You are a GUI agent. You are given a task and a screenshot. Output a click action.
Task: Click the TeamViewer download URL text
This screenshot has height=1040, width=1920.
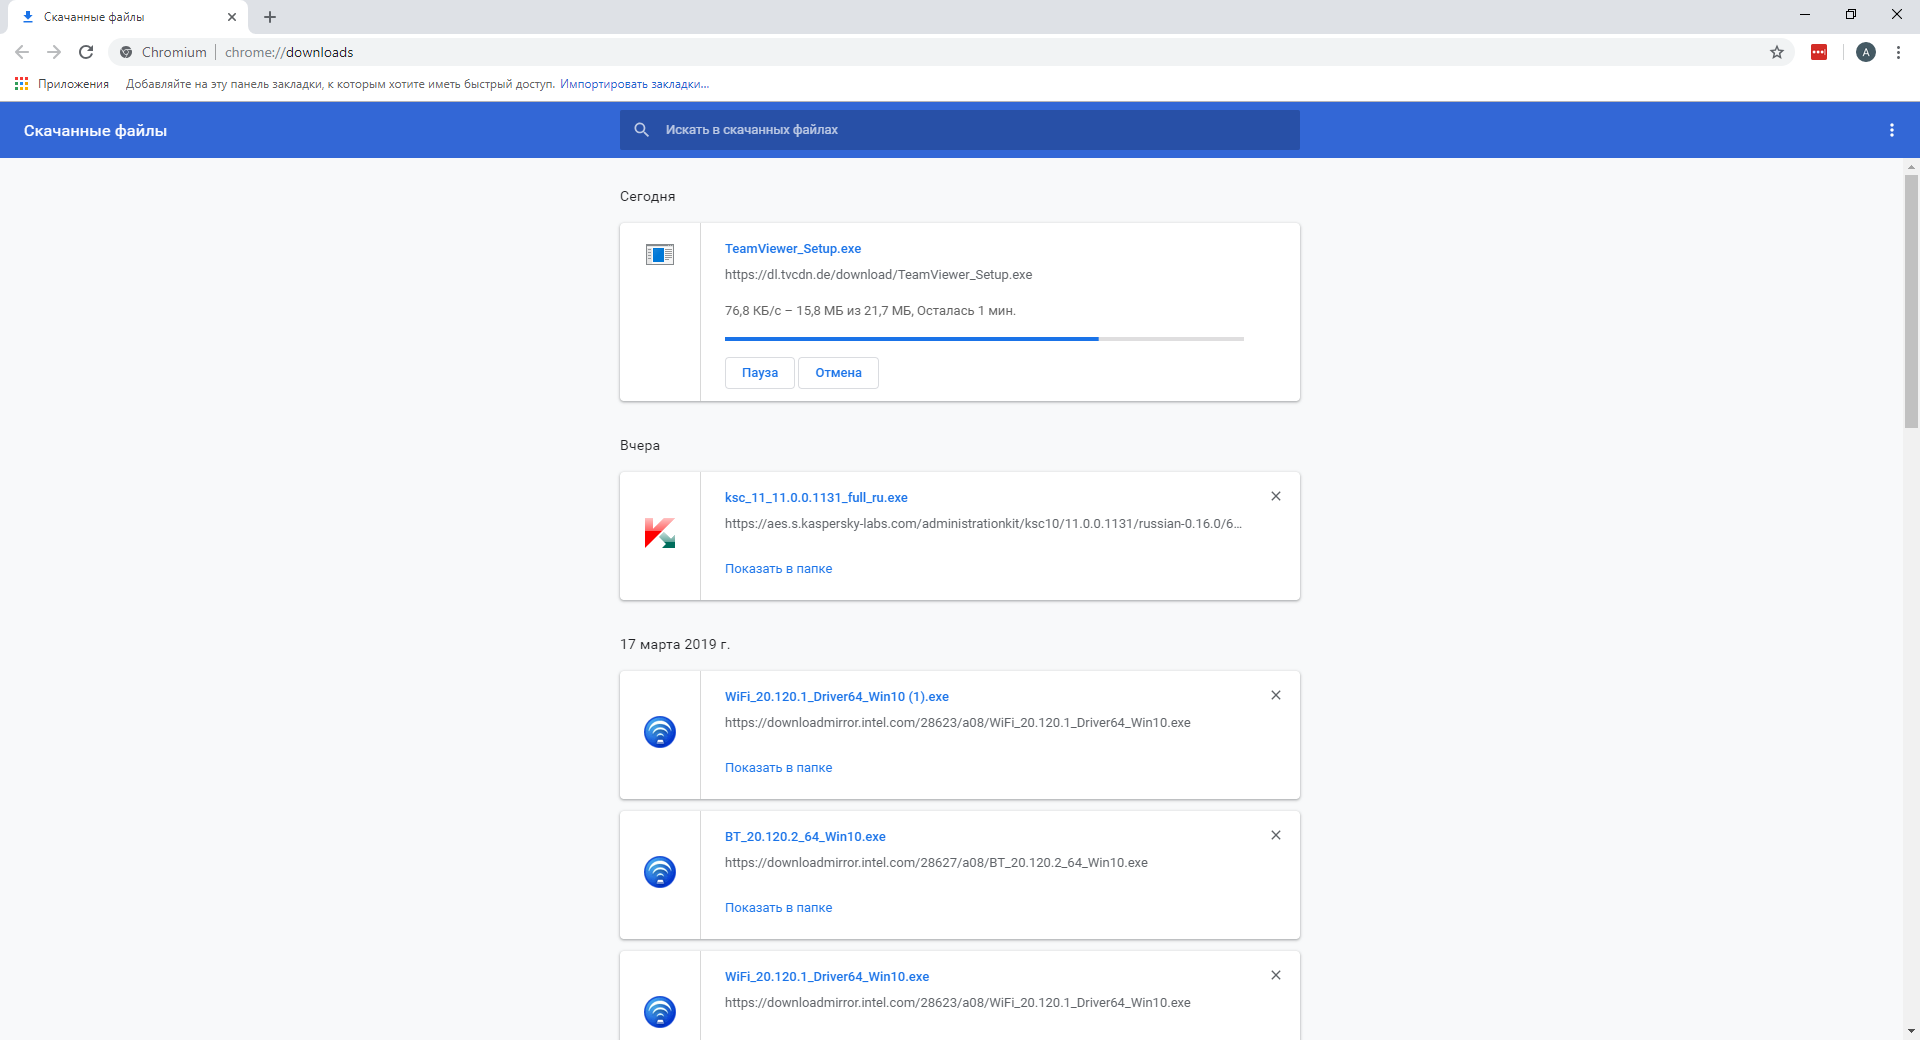point(878,275)
